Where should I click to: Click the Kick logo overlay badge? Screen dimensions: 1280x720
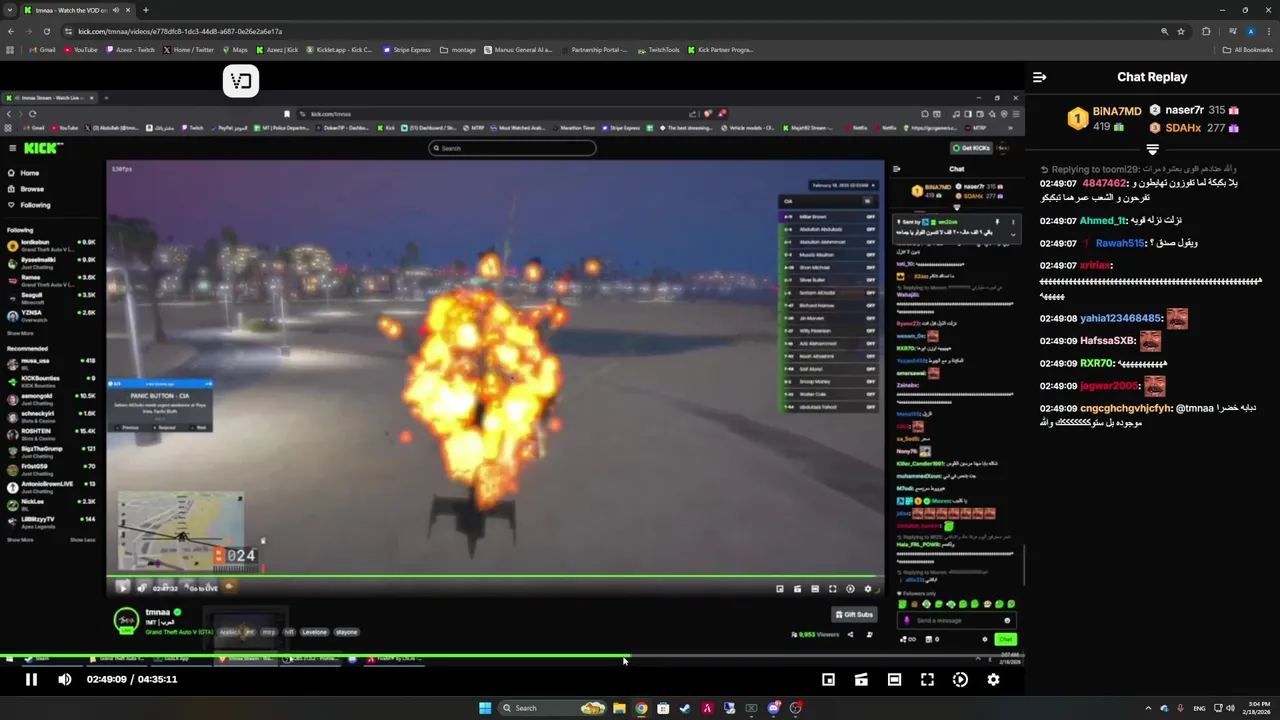tap(241, 81)
